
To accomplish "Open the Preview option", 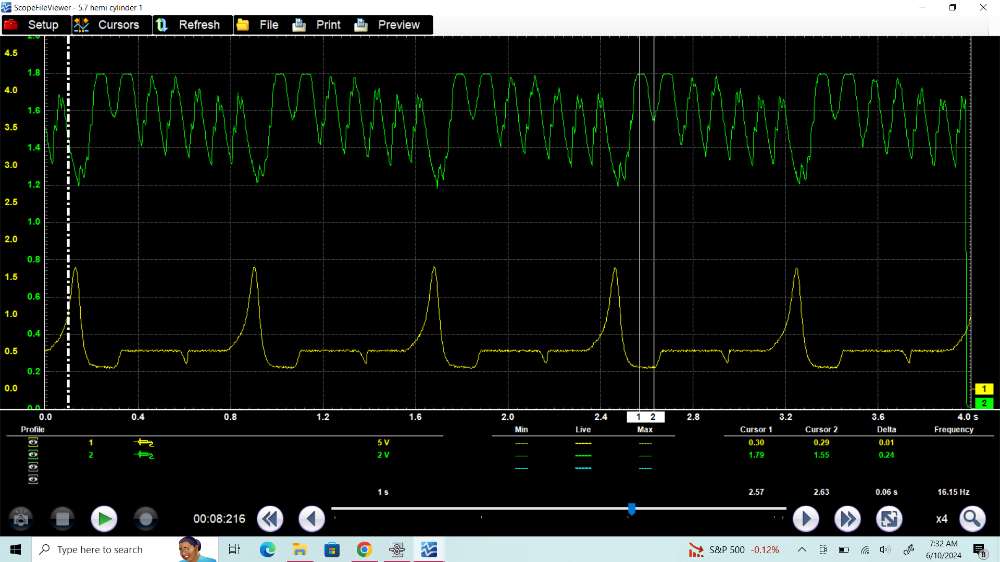I will (388, 24).
